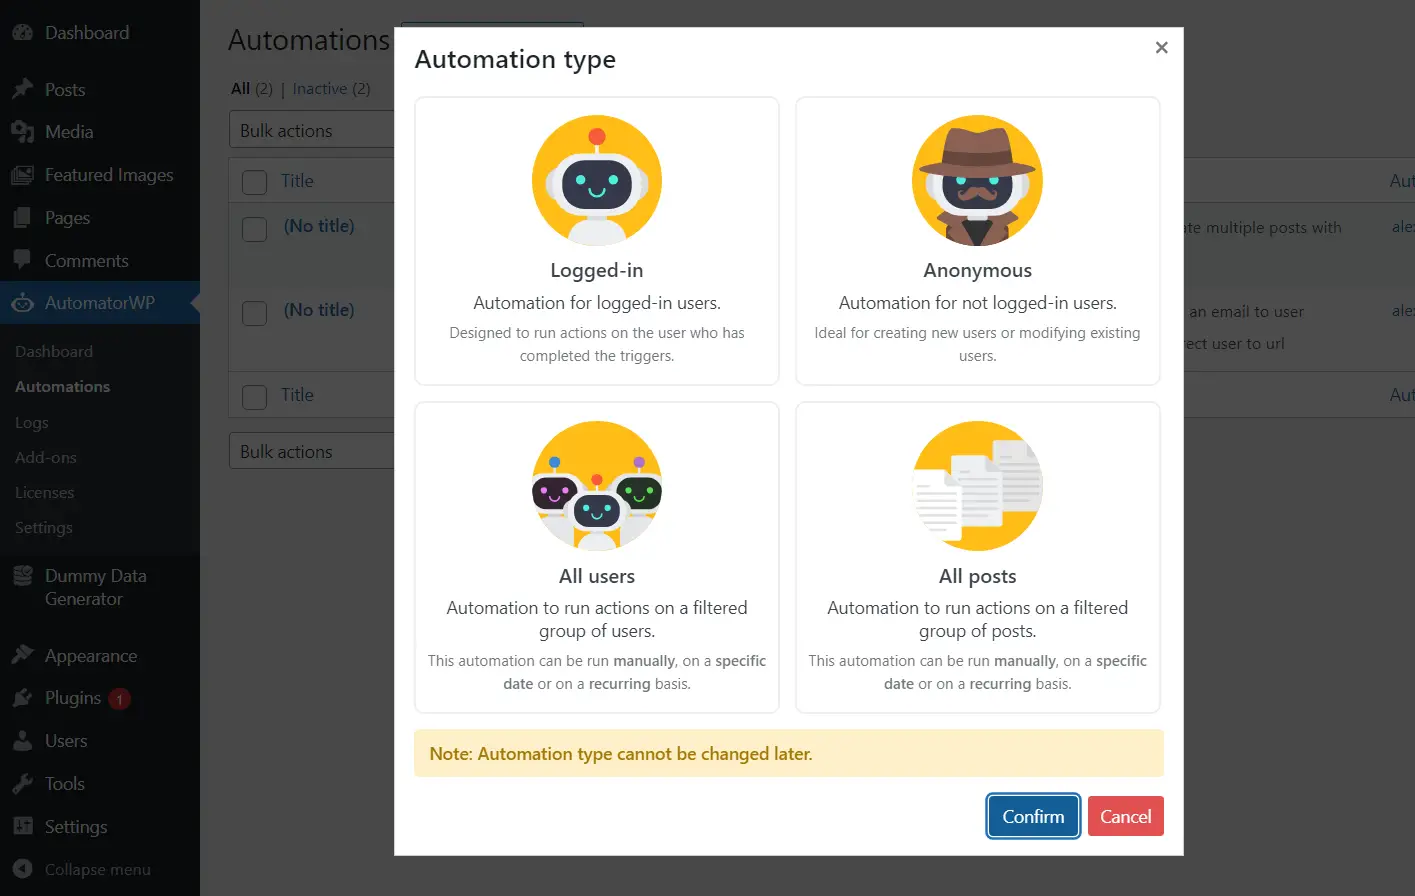Click the Media icon in sidebar
1415x896 pixels.
tap(22, 132)
